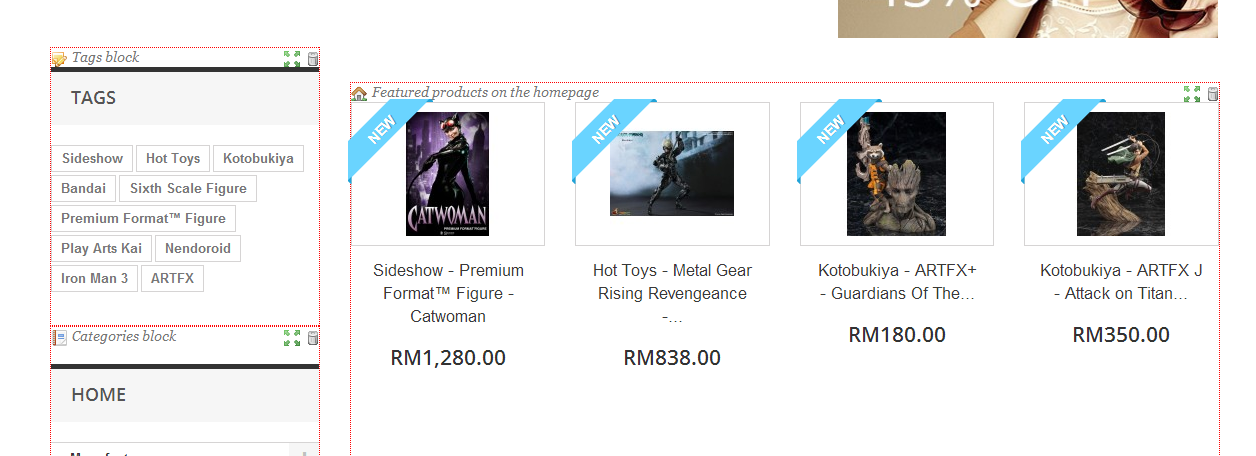Image resolution: width=1256 pixels, height=456 pixels.
Task: Open the Premium Format™ Figure tag
Action: click(x=143, y=218)
